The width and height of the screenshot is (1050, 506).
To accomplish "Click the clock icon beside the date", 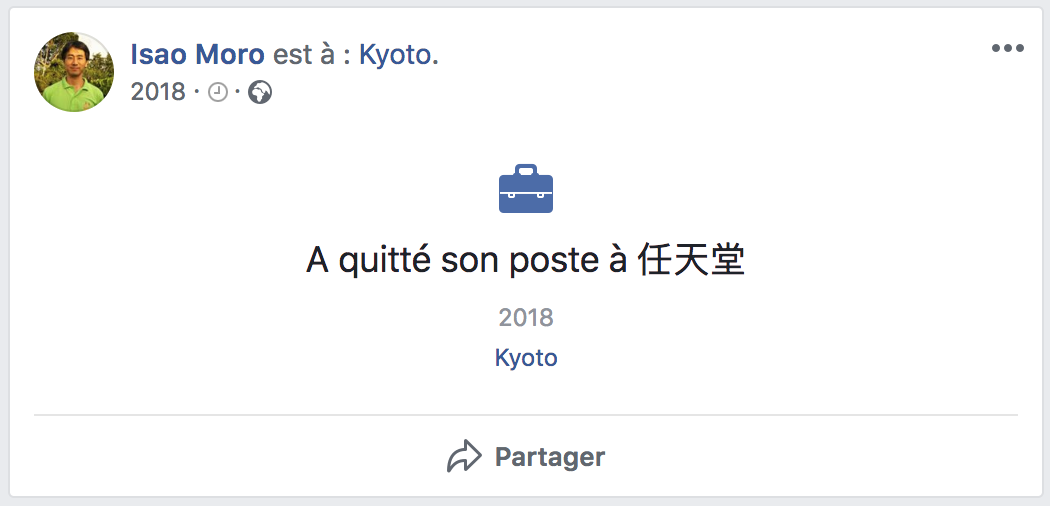I will click(x=218, y=92).
